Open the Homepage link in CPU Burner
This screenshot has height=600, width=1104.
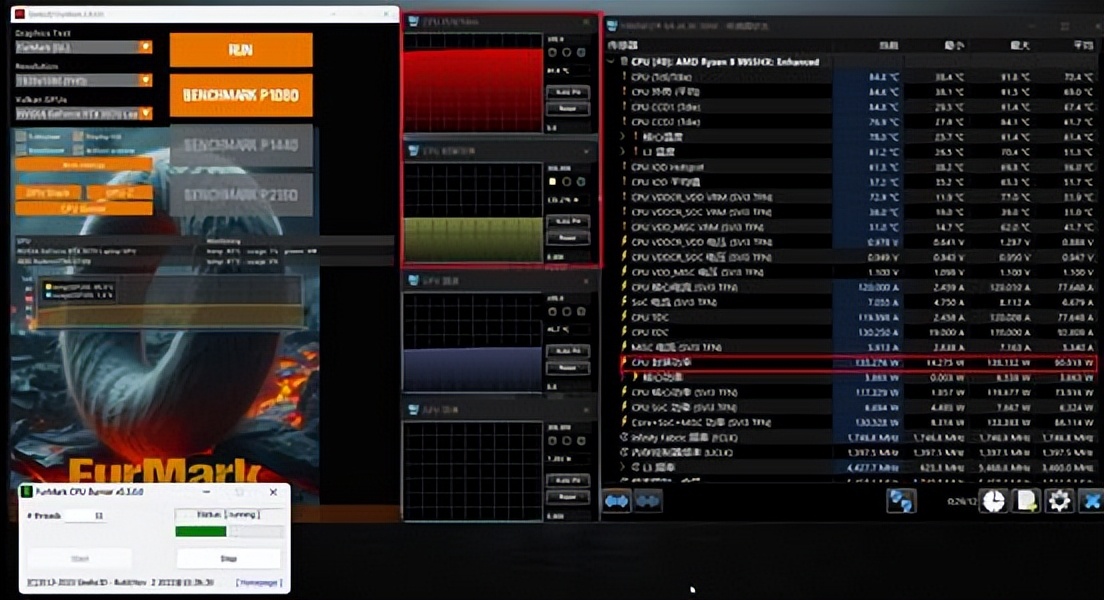[259, 582]
